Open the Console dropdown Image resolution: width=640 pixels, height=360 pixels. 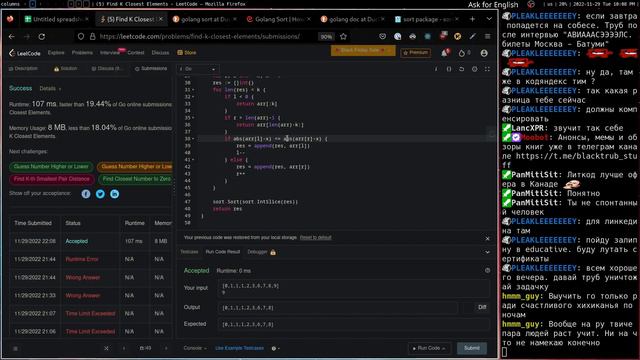[195, 348]
